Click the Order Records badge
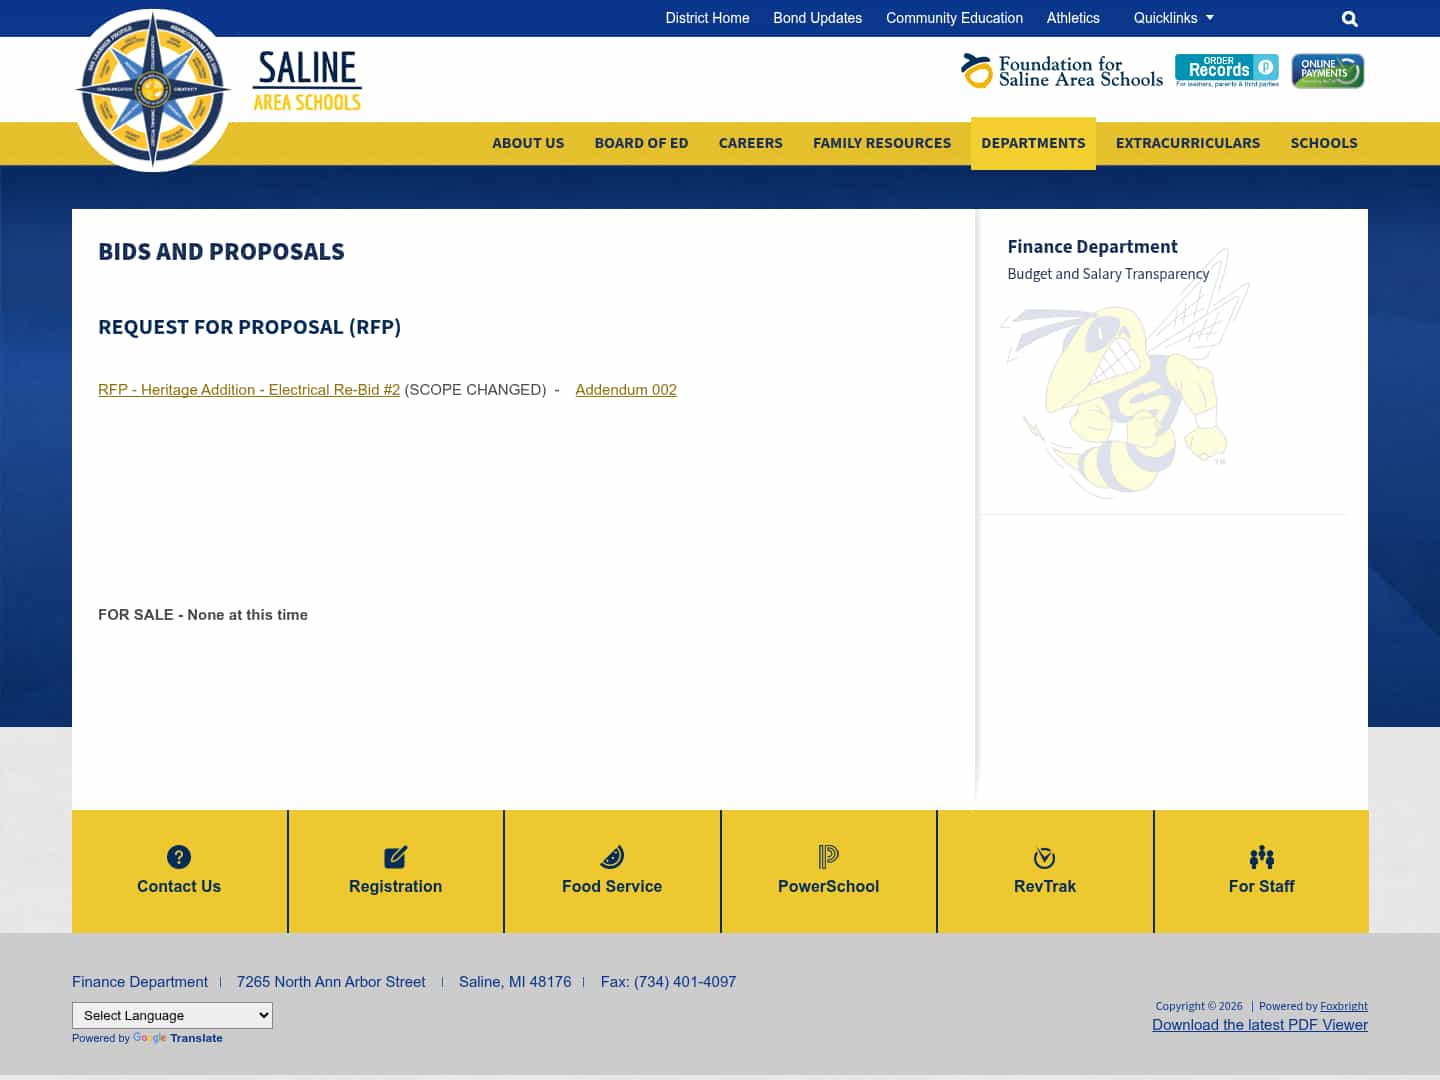 tap(1227, 70)
